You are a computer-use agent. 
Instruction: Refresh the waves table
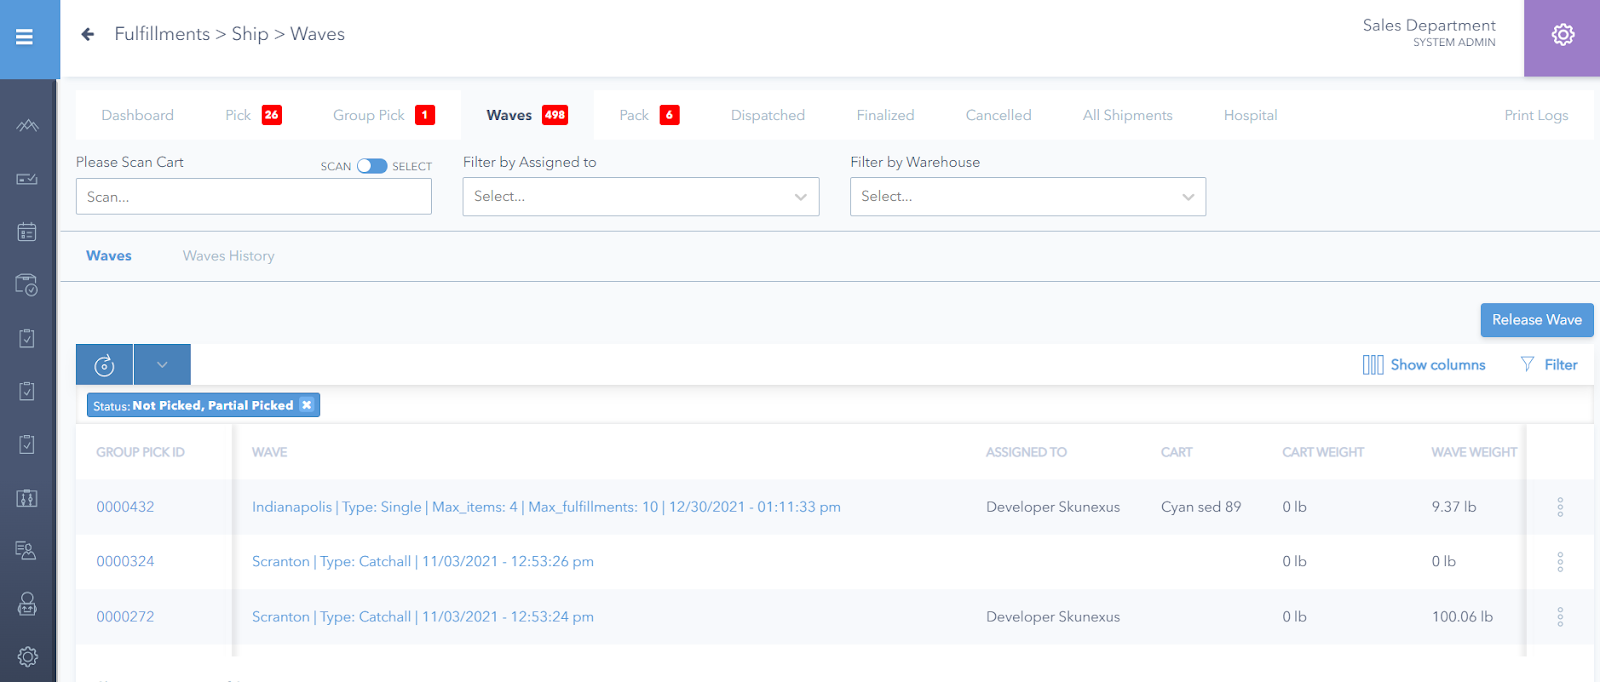(x=104, y=365)
